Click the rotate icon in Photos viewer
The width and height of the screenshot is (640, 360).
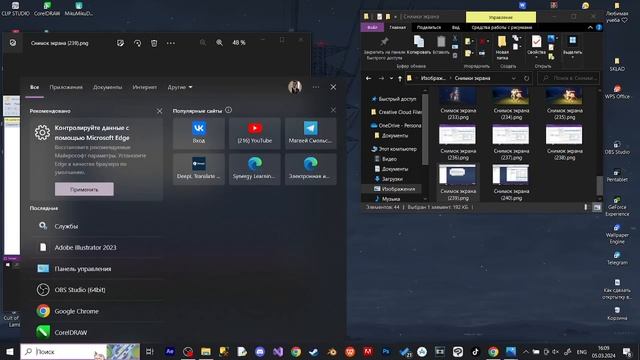(138, 43)
